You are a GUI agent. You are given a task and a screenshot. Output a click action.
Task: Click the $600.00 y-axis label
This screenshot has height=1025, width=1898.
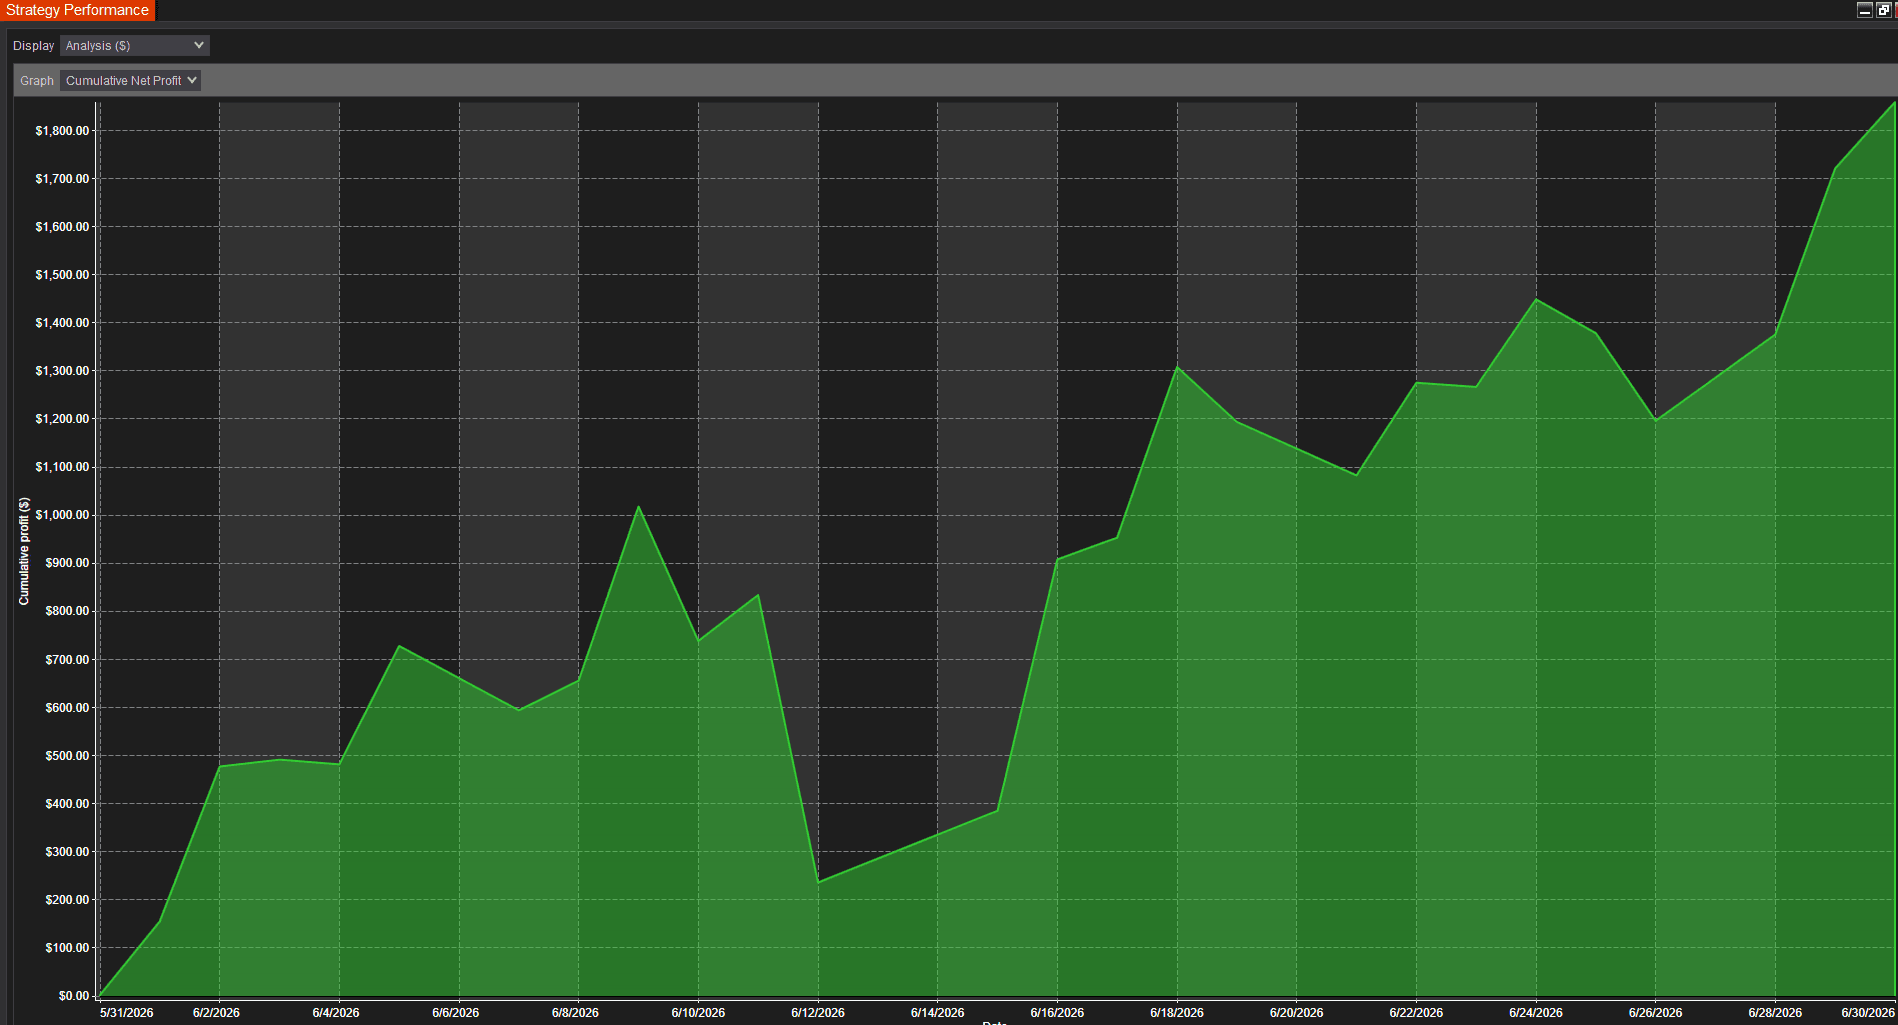pyautogui.click(x=67, y=708)
